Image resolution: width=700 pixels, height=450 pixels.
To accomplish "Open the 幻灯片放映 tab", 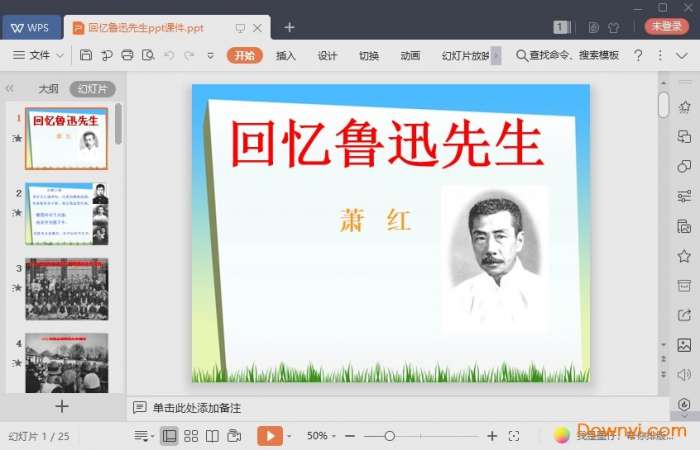I will tap(465, 56).
